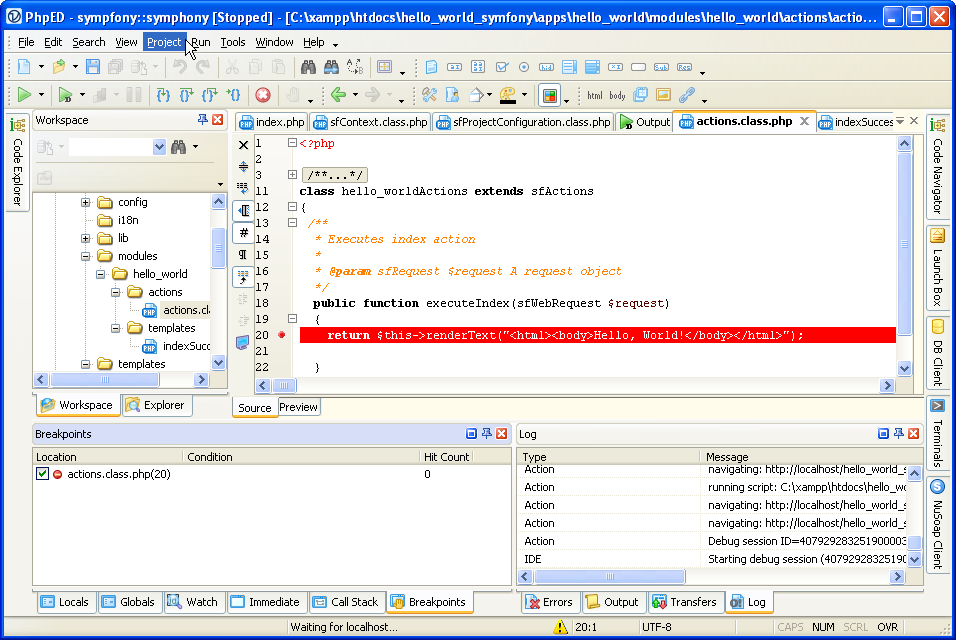Collapse the modules folder node
The width and height of the screenshot is (956, 640).
pyautogui.click(x=86, y=256)
